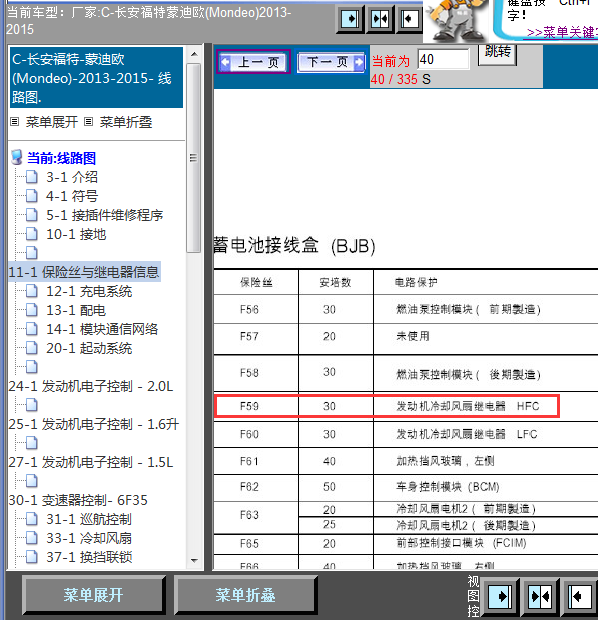Go to previous page with 上一页

pos(254,62)
